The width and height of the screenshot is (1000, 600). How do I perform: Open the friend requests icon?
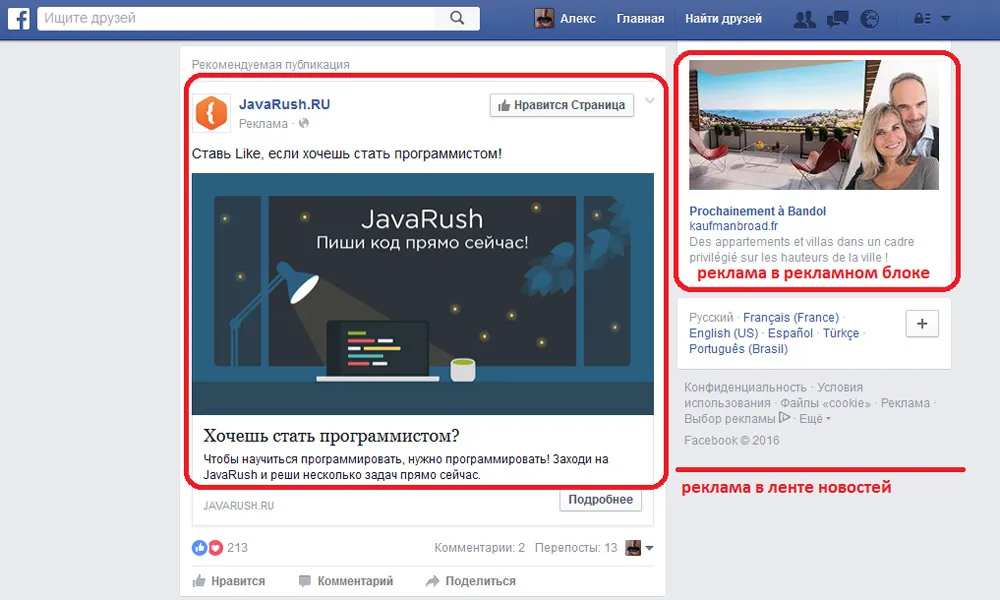805,17
